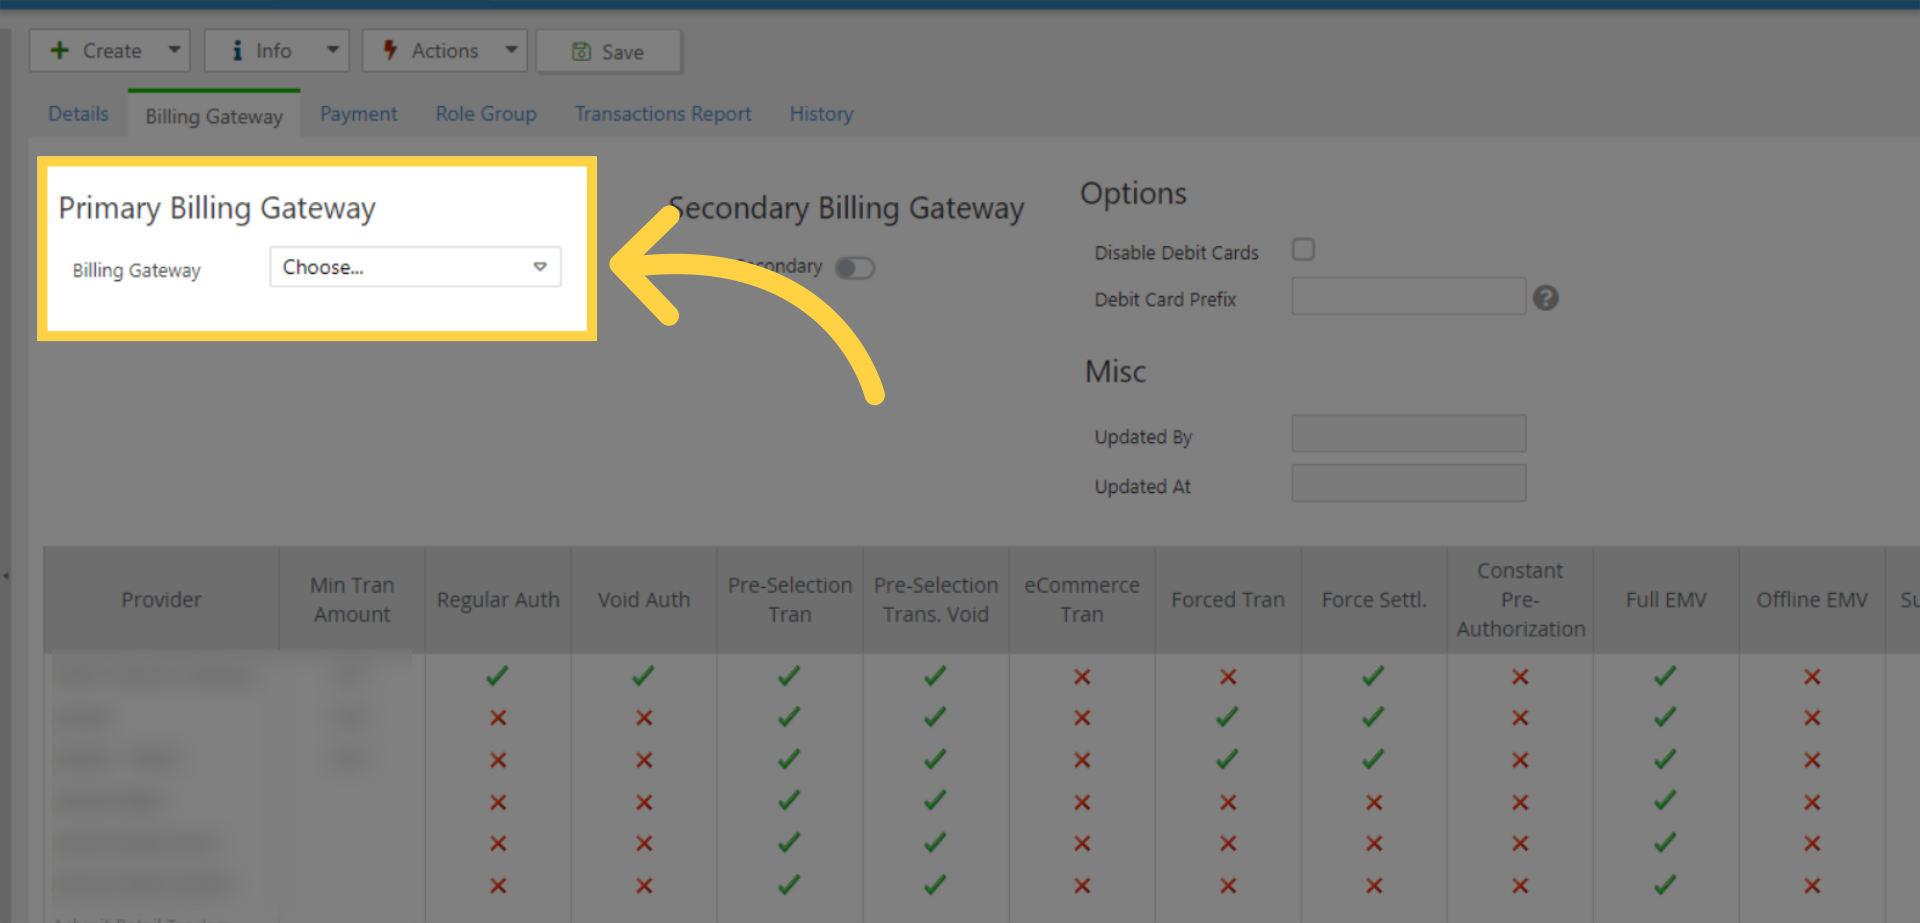Viewport: 1920px width, 923px height.
Task: Click first row Constant Pre-Authorization red X
Action: (1520, 677)
